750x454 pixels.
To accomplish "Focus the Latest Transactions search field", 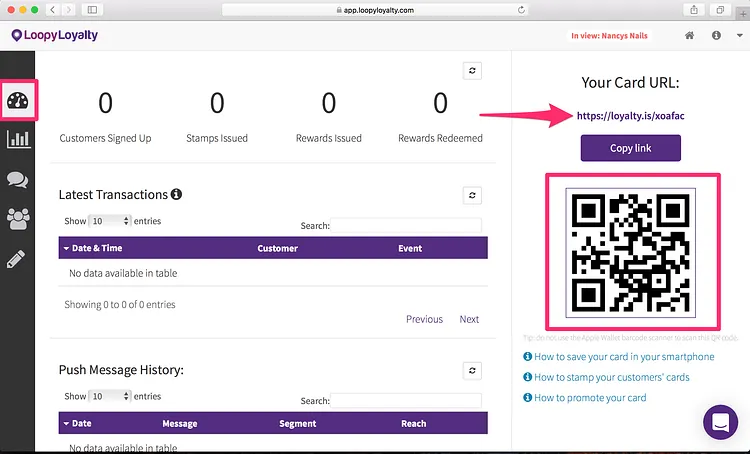I will (x=406, y=225).
